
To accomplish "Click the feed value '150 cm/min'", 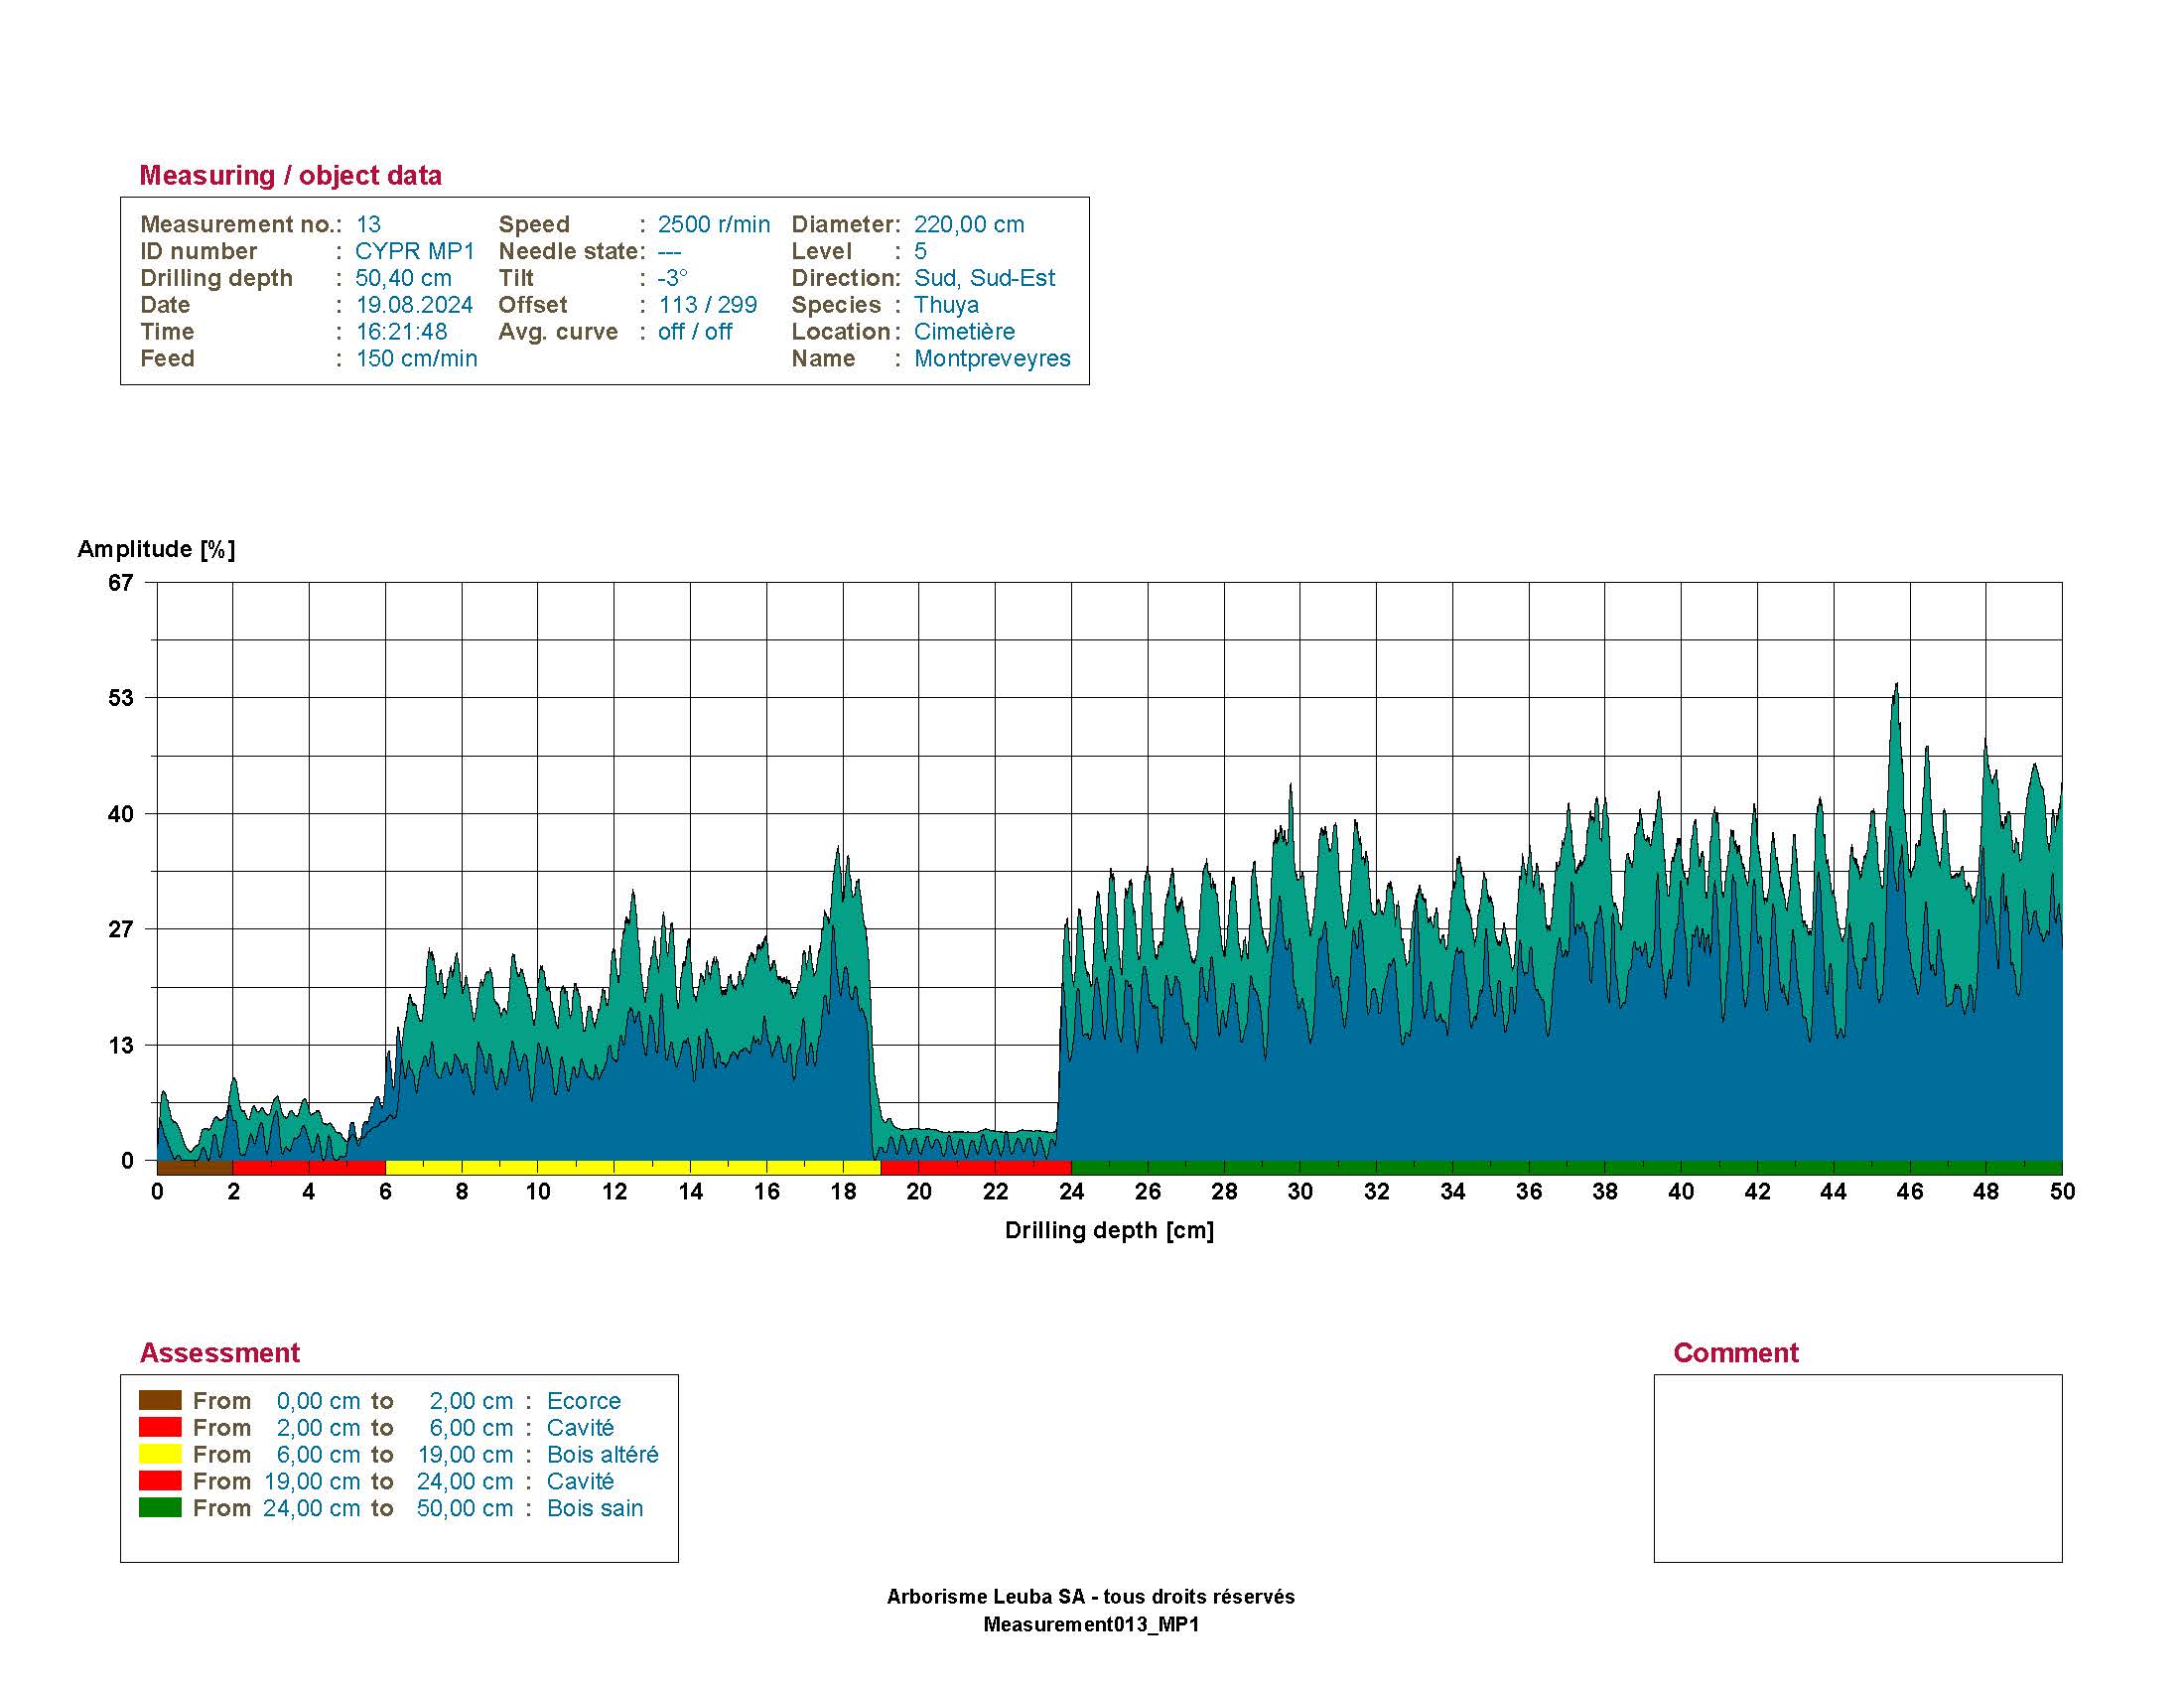I will (x=416, y=358).
